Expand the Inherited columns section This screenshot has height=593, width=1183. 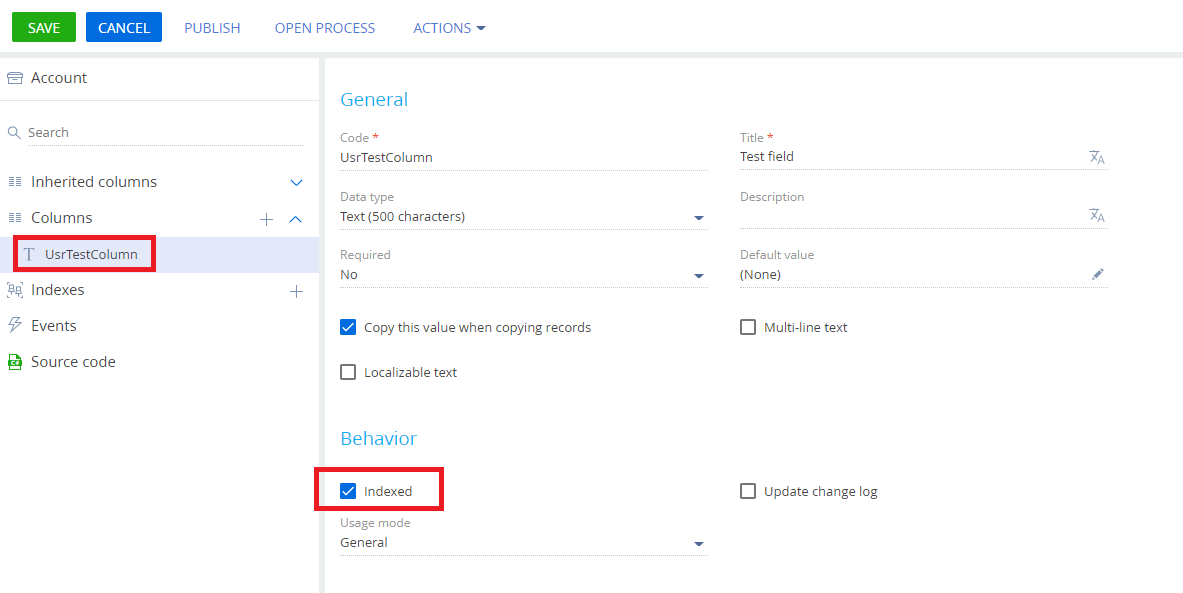pos(297,183)
